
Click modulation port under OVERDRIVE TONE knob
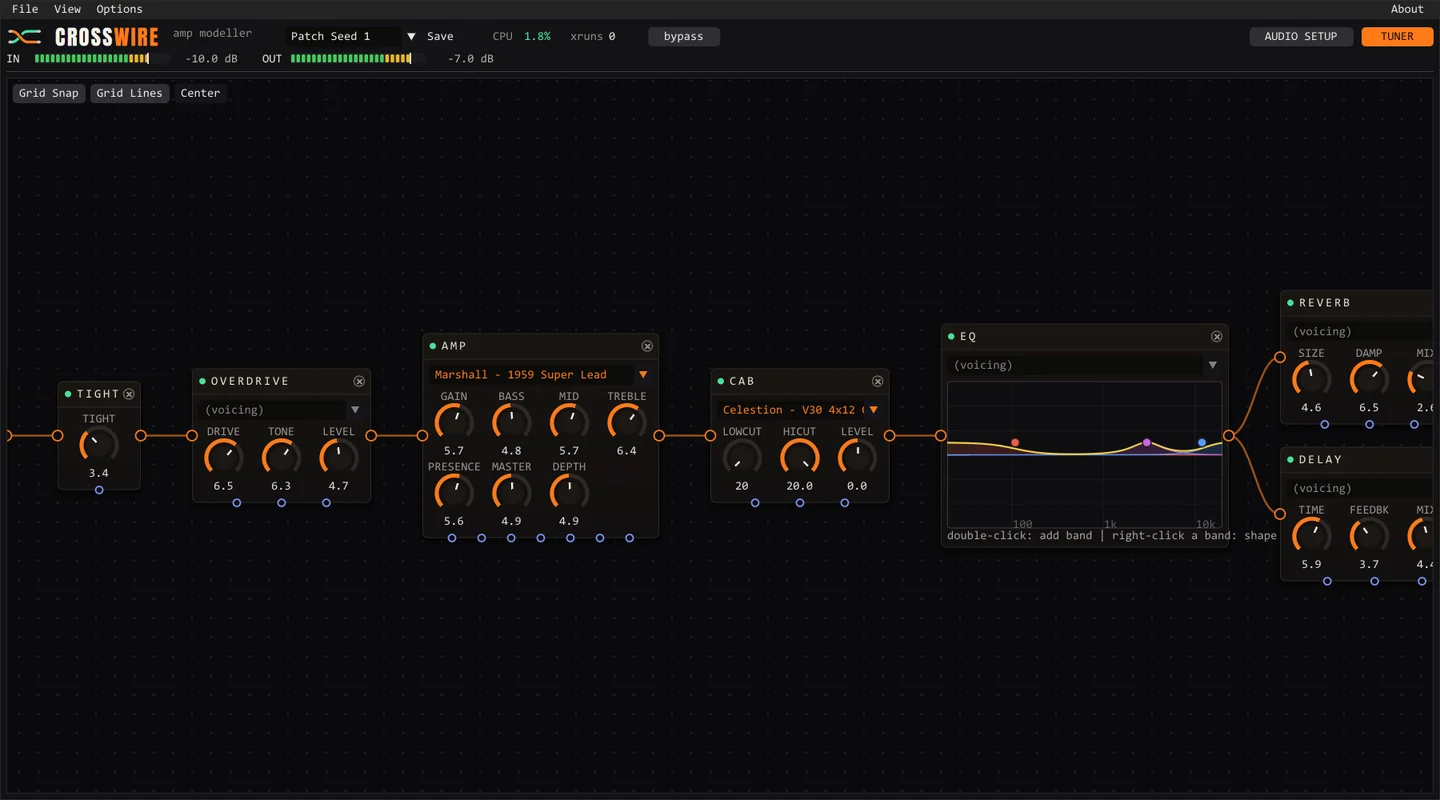point(281,503)
